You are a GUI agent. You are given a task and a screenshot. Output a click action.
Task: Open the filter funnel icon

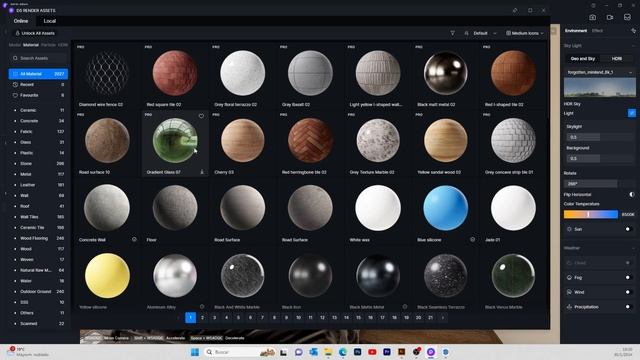(x=452, y=33)
